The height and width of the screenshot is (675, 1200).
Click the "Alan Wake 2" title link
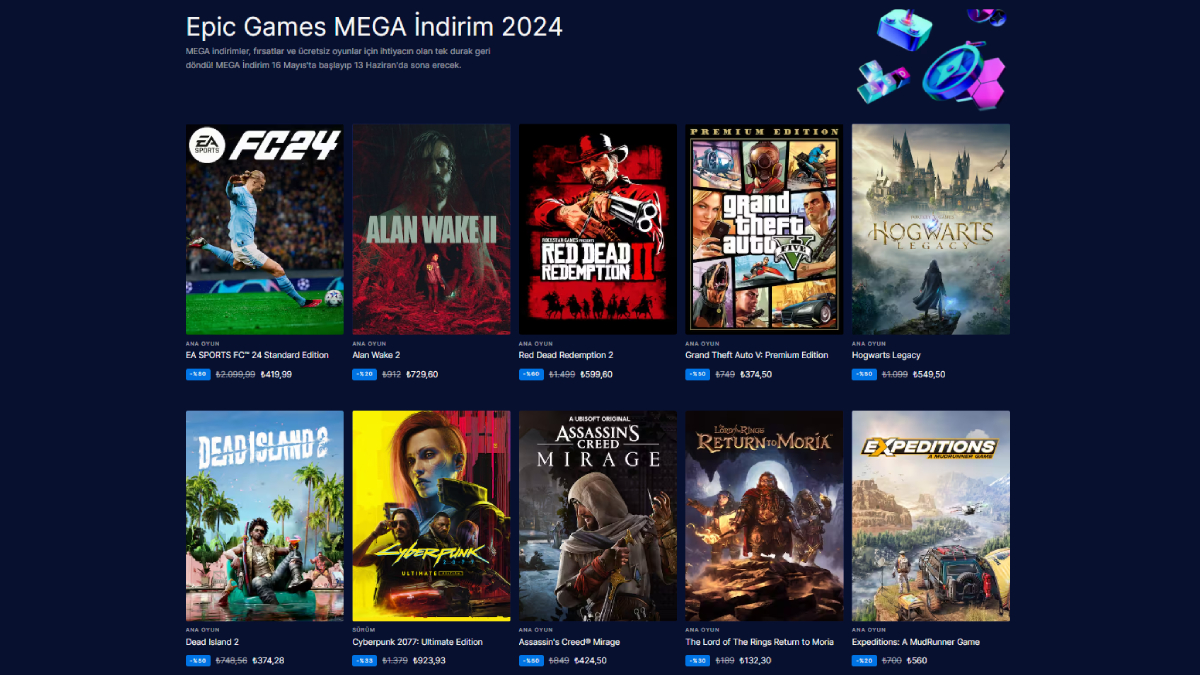tap(376, 355)
